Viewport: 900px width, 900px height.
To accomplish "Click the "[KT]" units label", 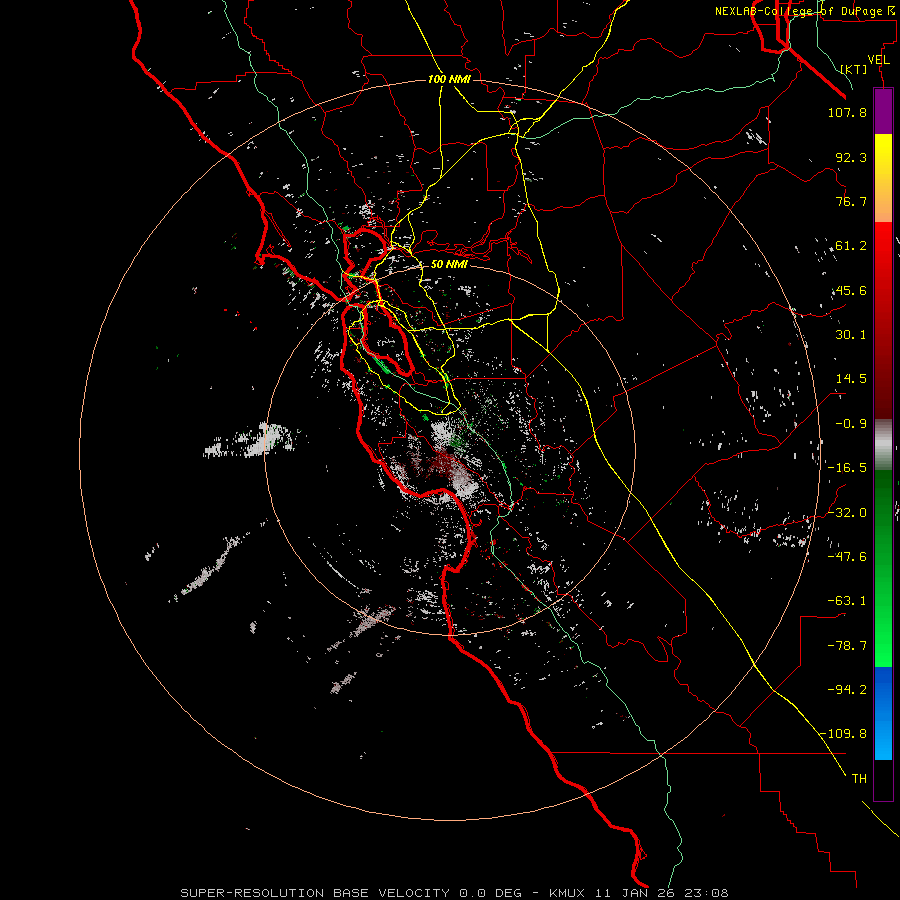I will (854, 69).
